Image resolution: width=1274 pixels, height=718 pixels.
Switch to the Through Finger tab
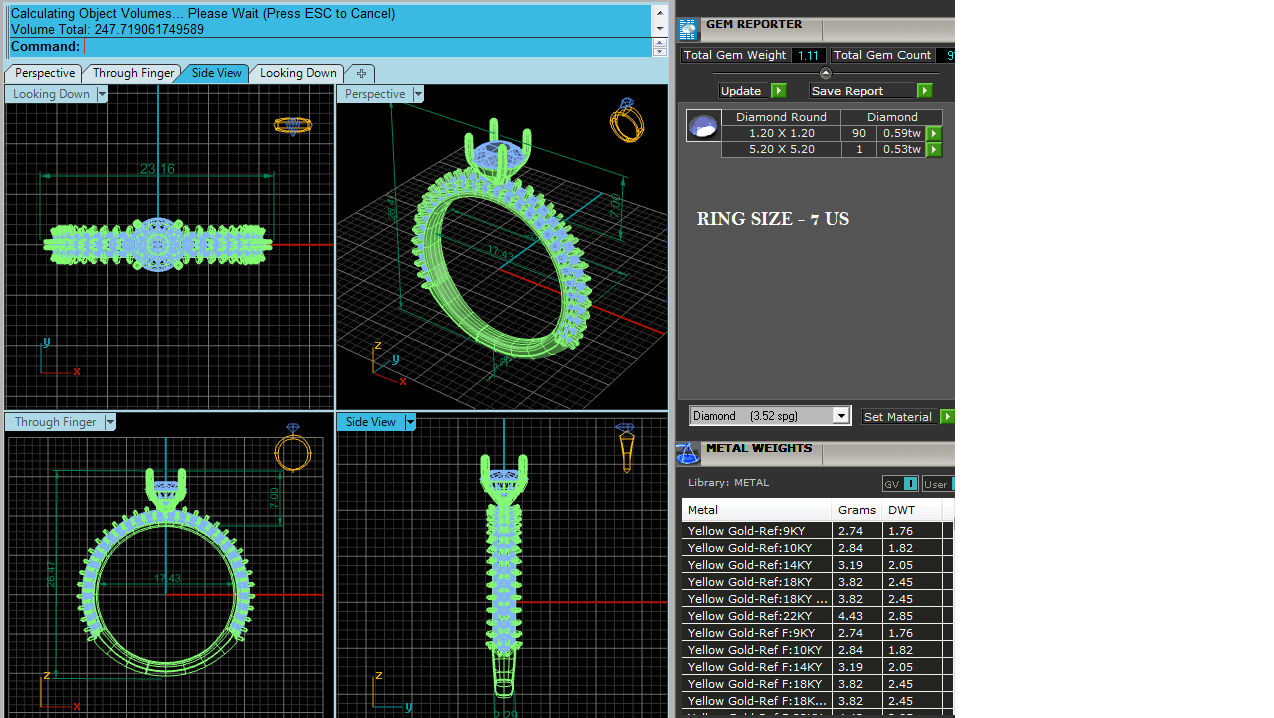[133, 73]
